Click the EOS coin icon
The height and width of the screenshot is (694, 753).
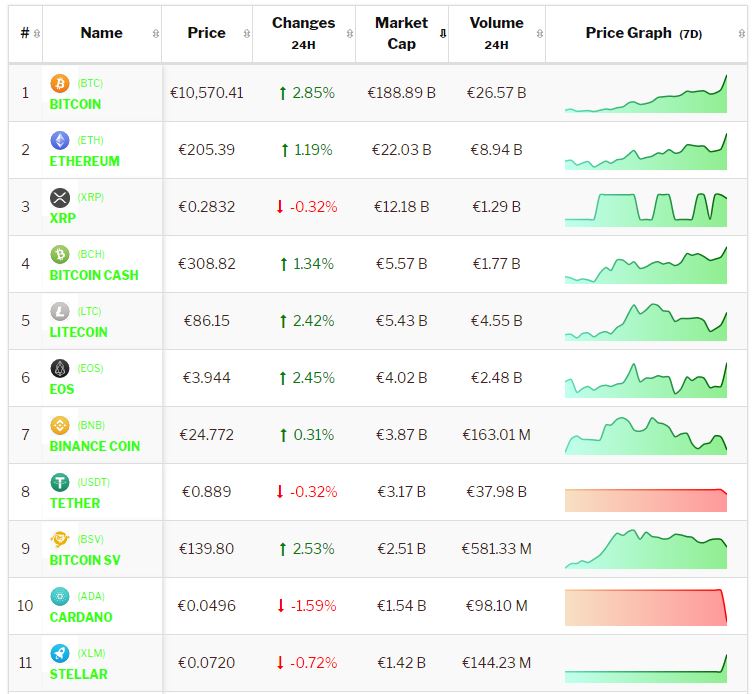60,368
